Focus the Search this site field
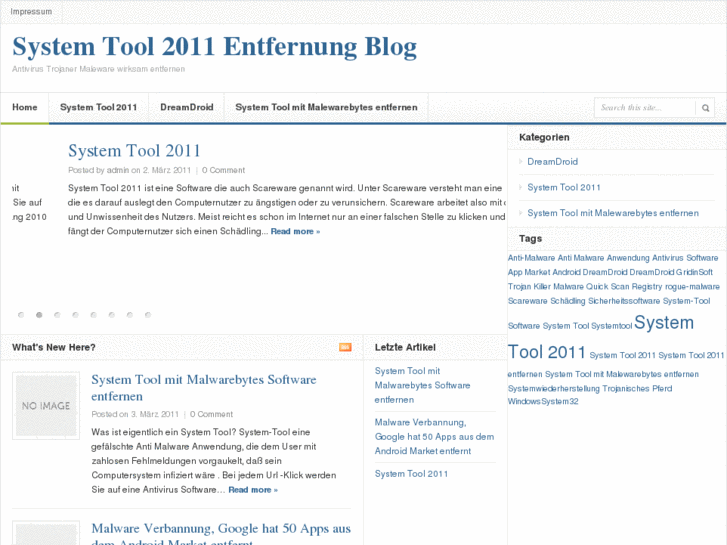727x545 pixels. 644,108
